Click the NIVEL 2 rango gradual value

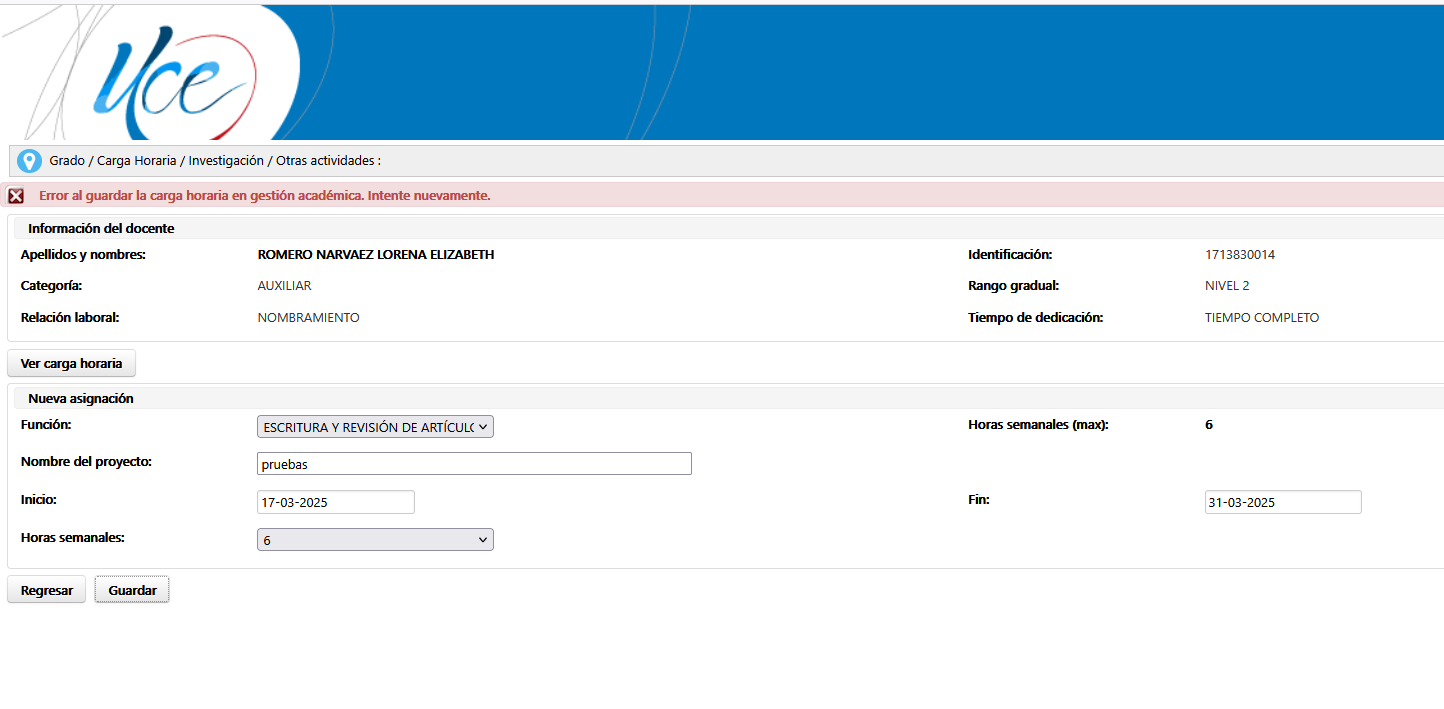coord(1227,286)
